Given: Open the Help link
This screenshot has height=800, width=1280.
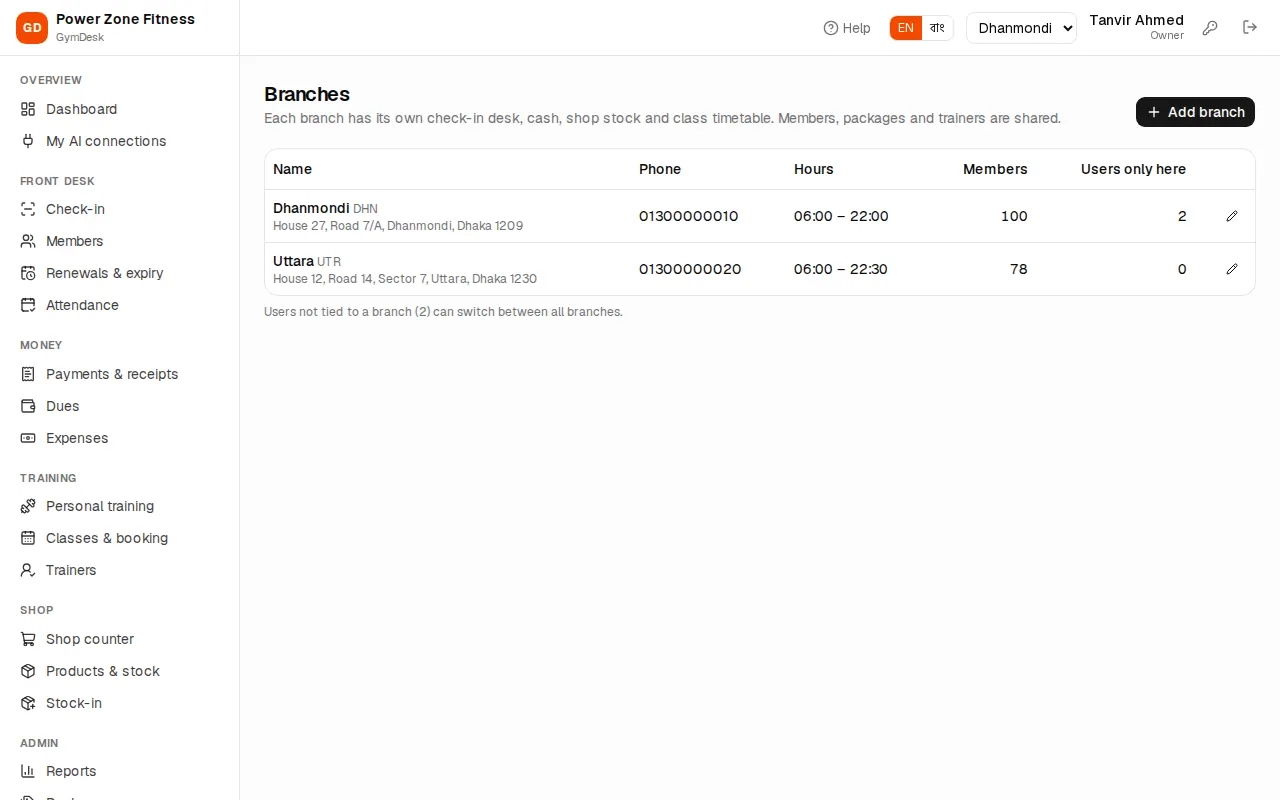Looking at the screenshot, I should (847, 28).
